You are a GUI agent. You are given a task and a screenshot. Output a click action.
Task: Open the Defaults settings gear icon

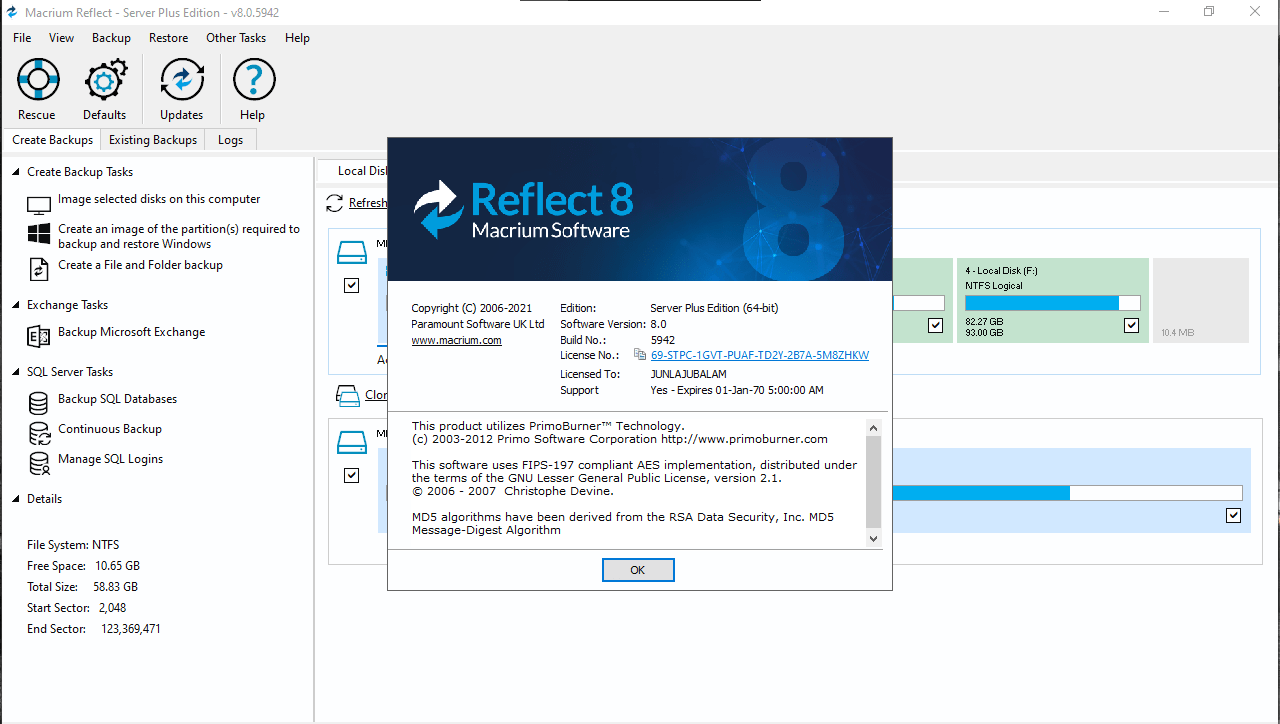[105, 80]
